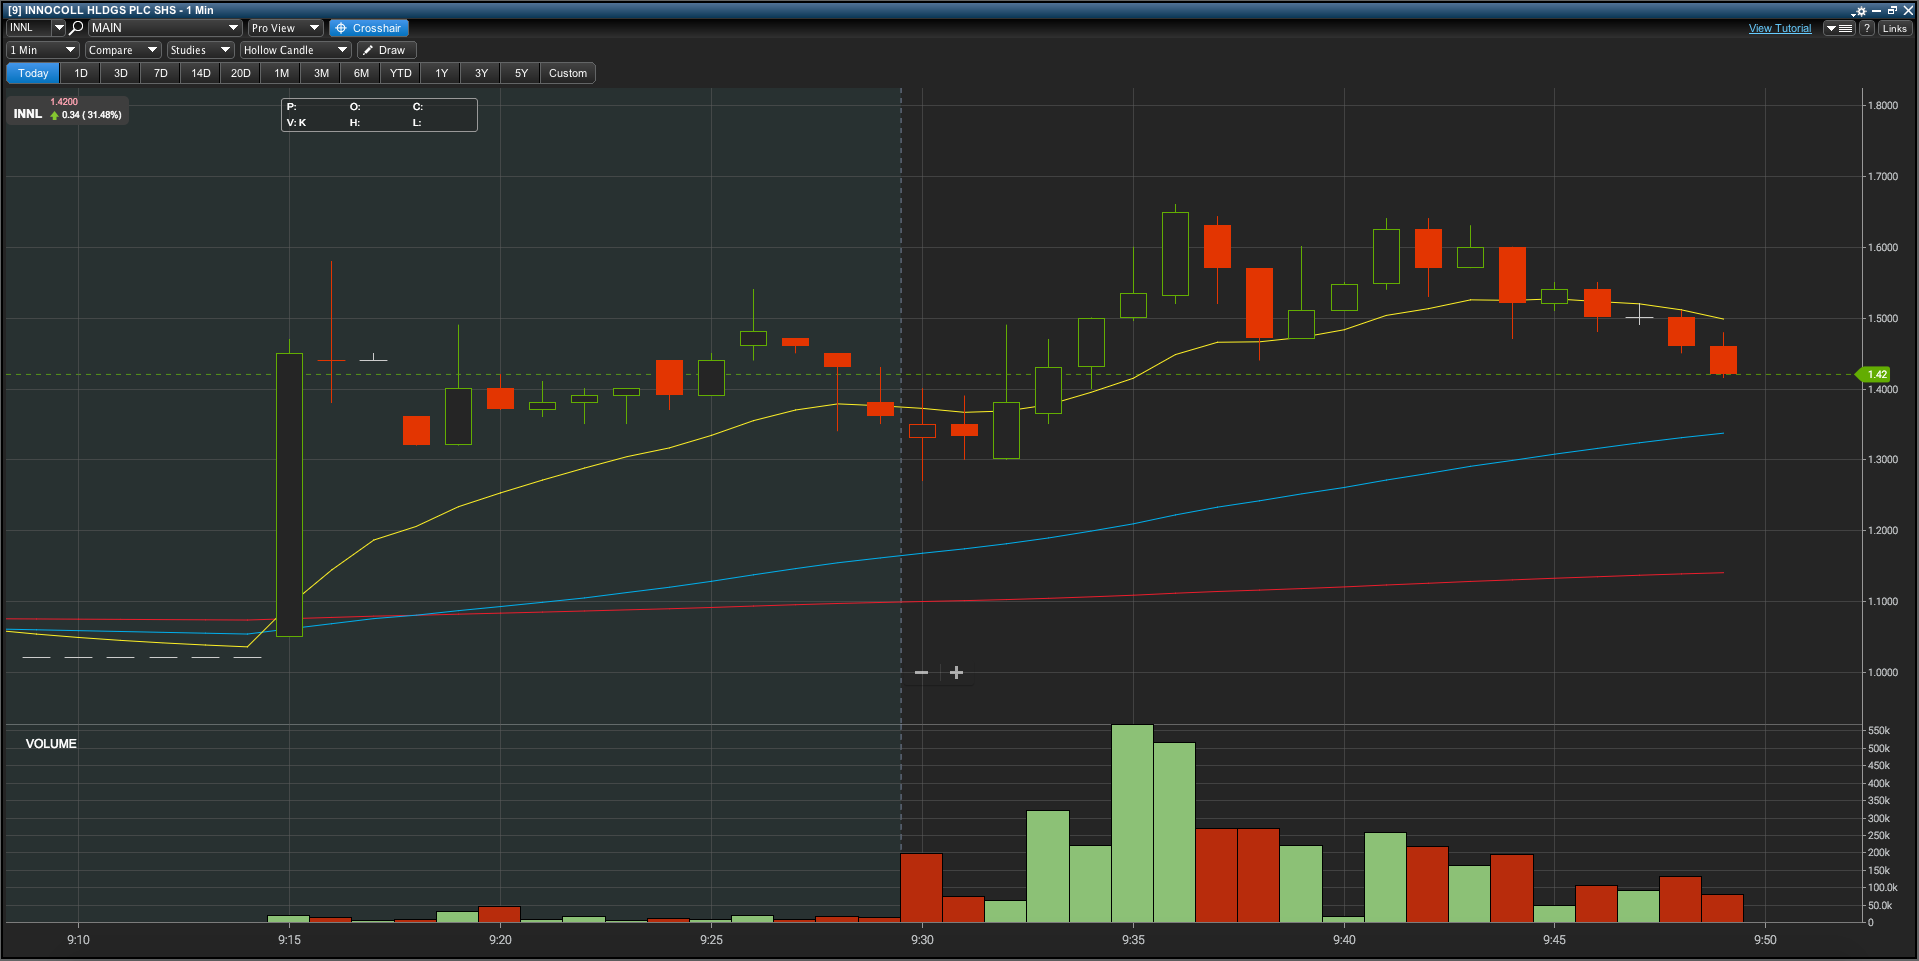Open the View Tutorial link
Viewport: 1919px width, 961px height.
(x=1779, y=28)
